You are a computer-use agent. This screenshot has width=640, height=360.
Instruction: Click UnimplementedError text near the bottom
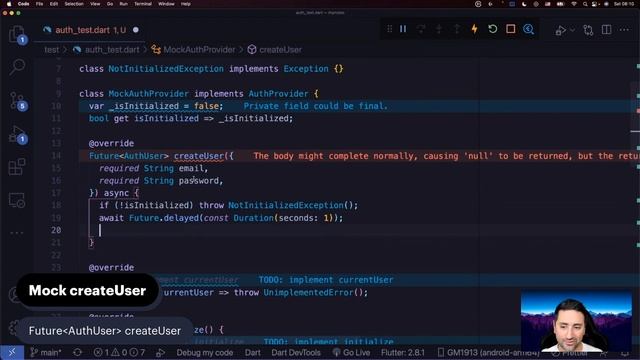308,293
